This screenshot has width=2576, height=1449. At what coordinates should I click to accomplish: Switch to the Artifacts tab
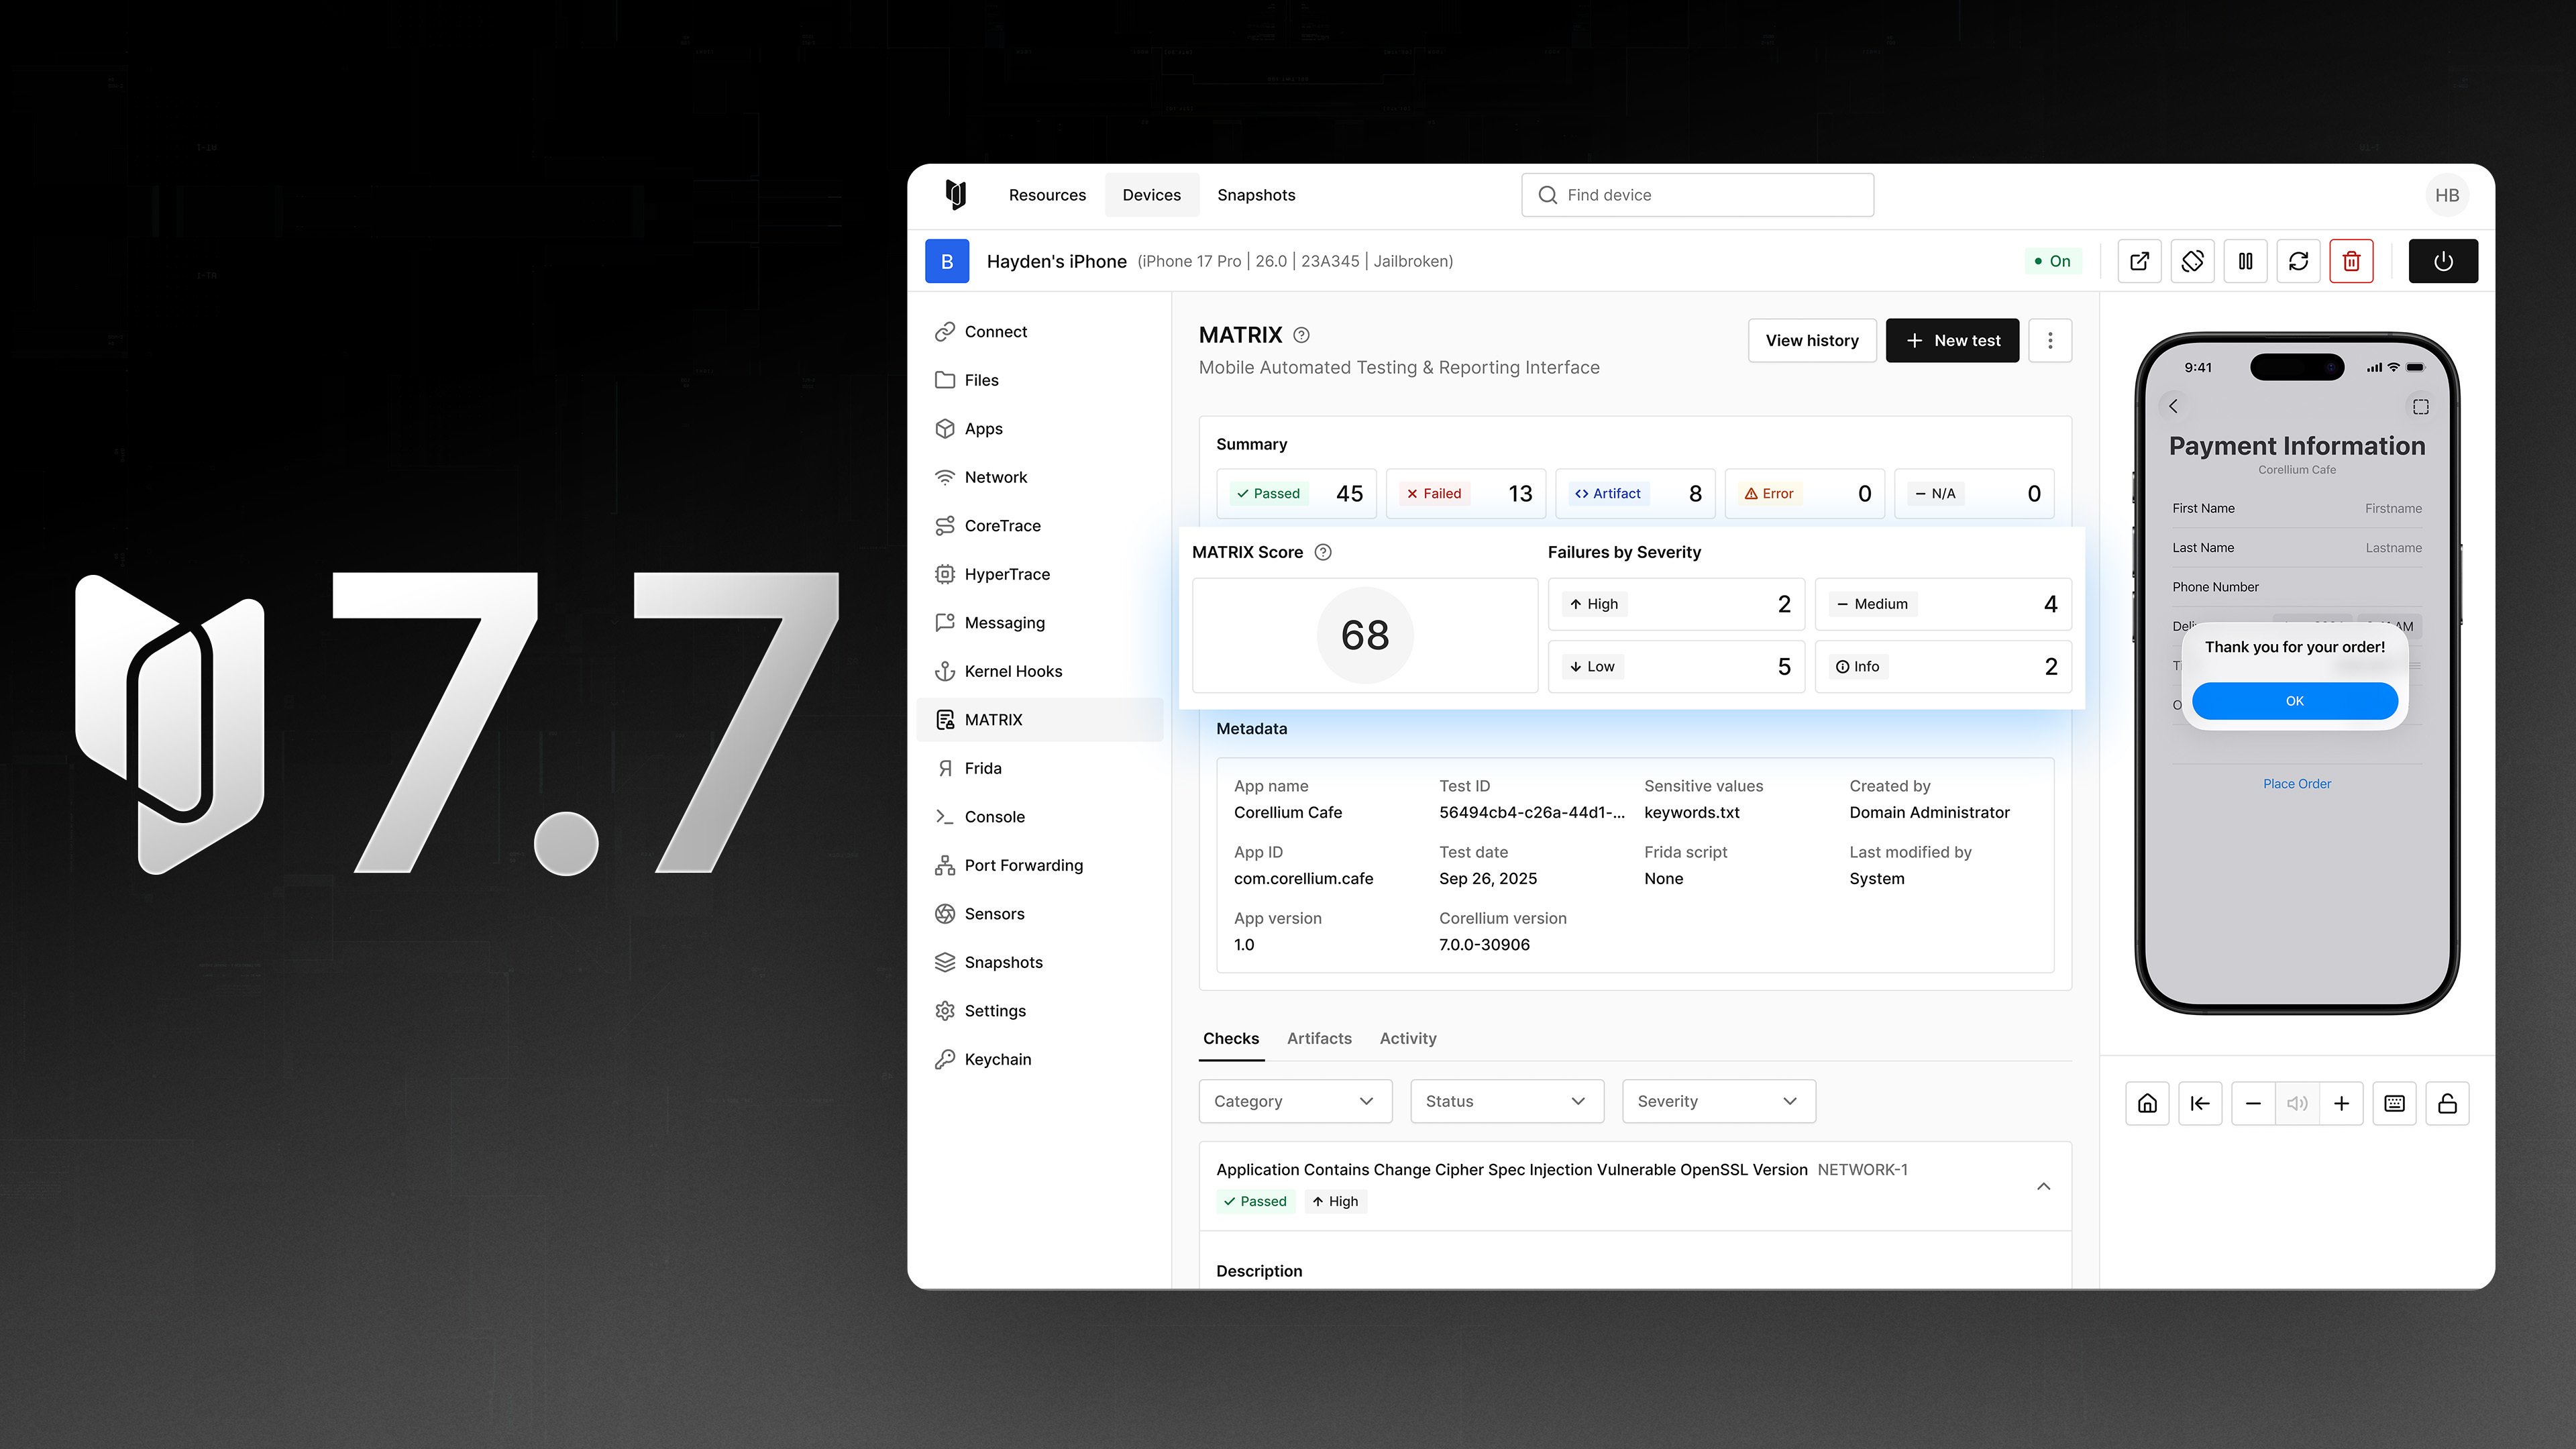[1318, 1038]
